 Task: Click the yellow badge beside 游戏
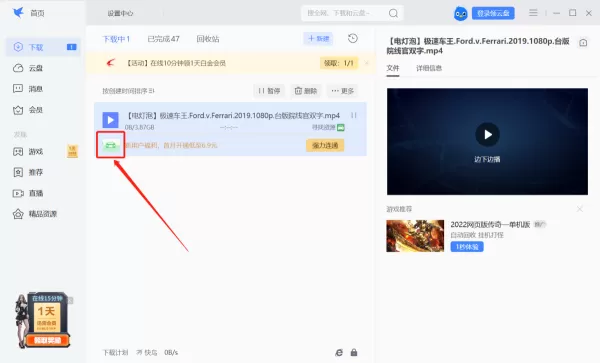pyautogui.click(x=72, y=151)
